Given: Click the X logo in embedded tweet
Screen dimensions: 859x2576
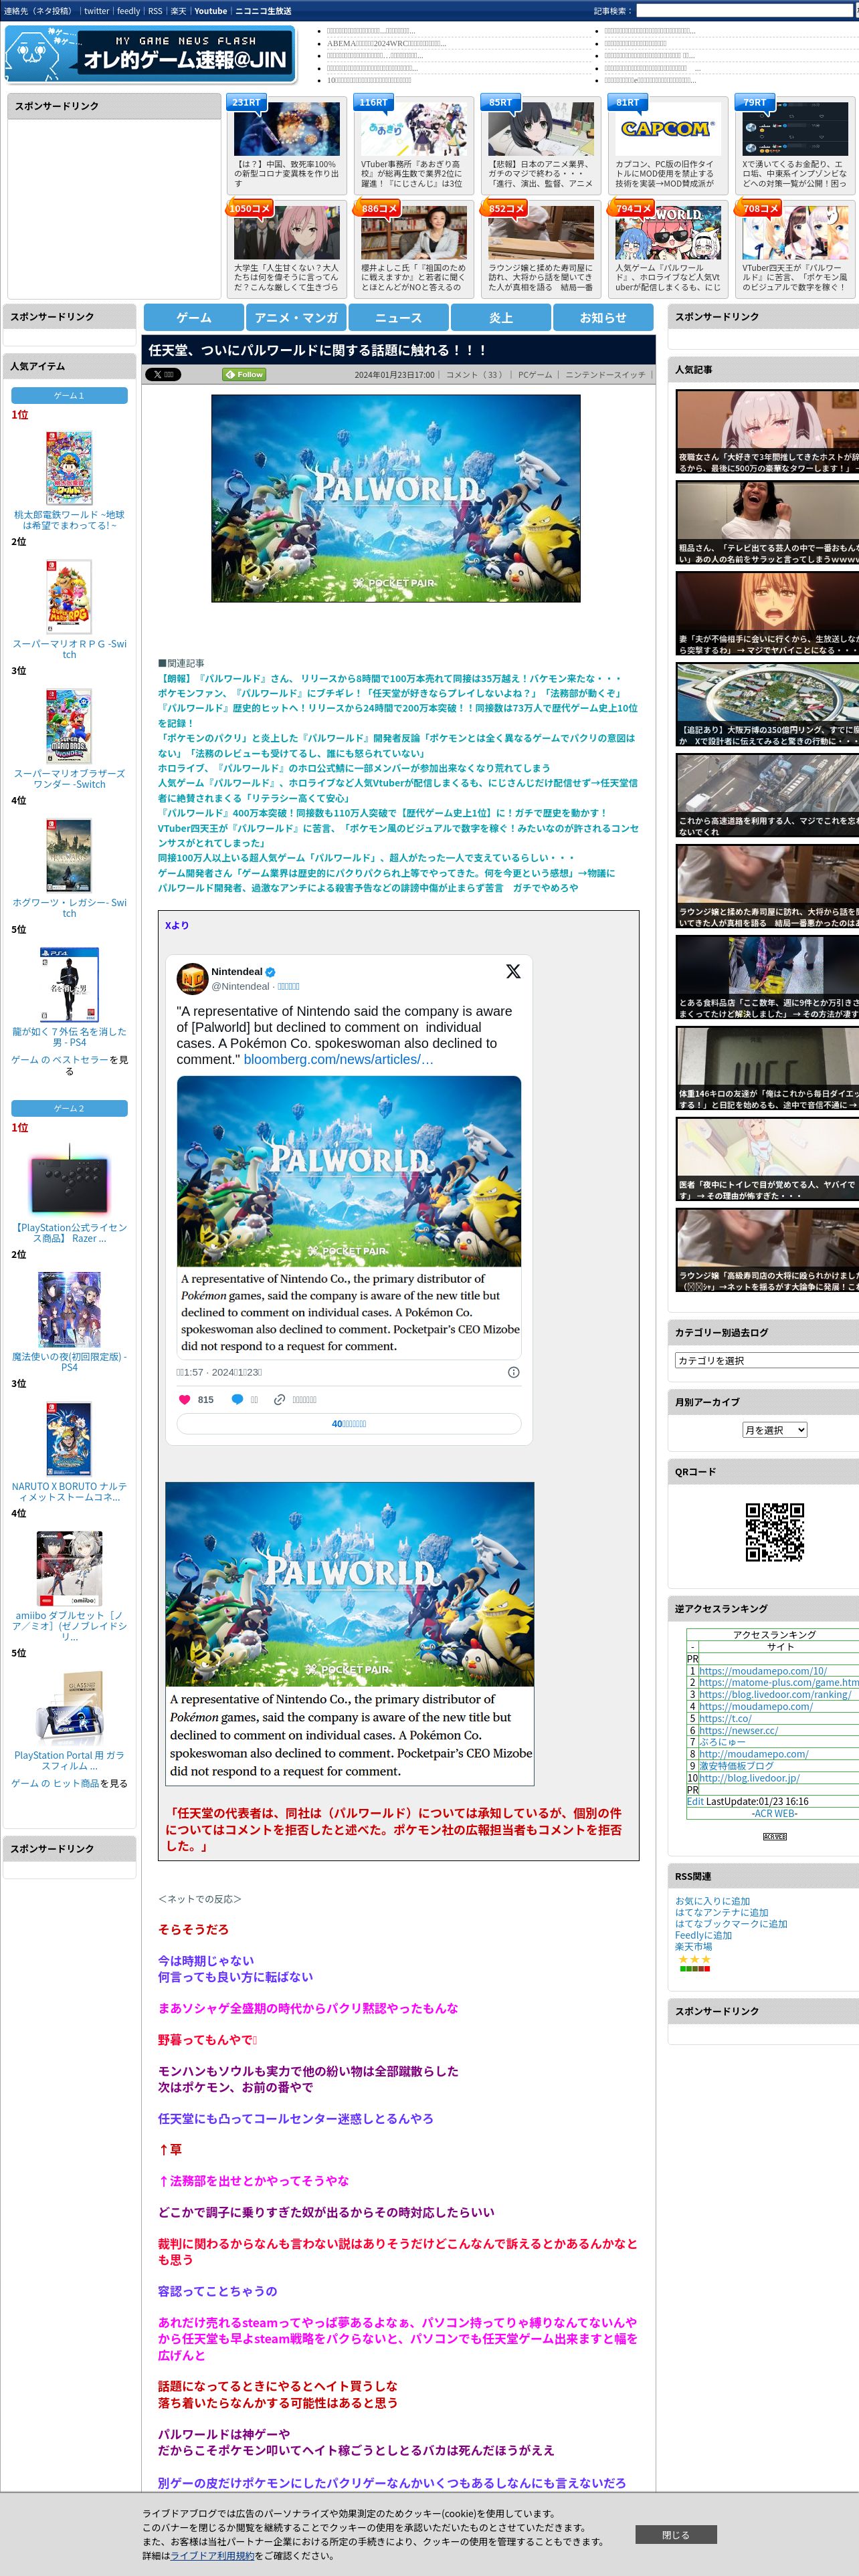Looking at the screenshot, I should [x=513, y=971].
